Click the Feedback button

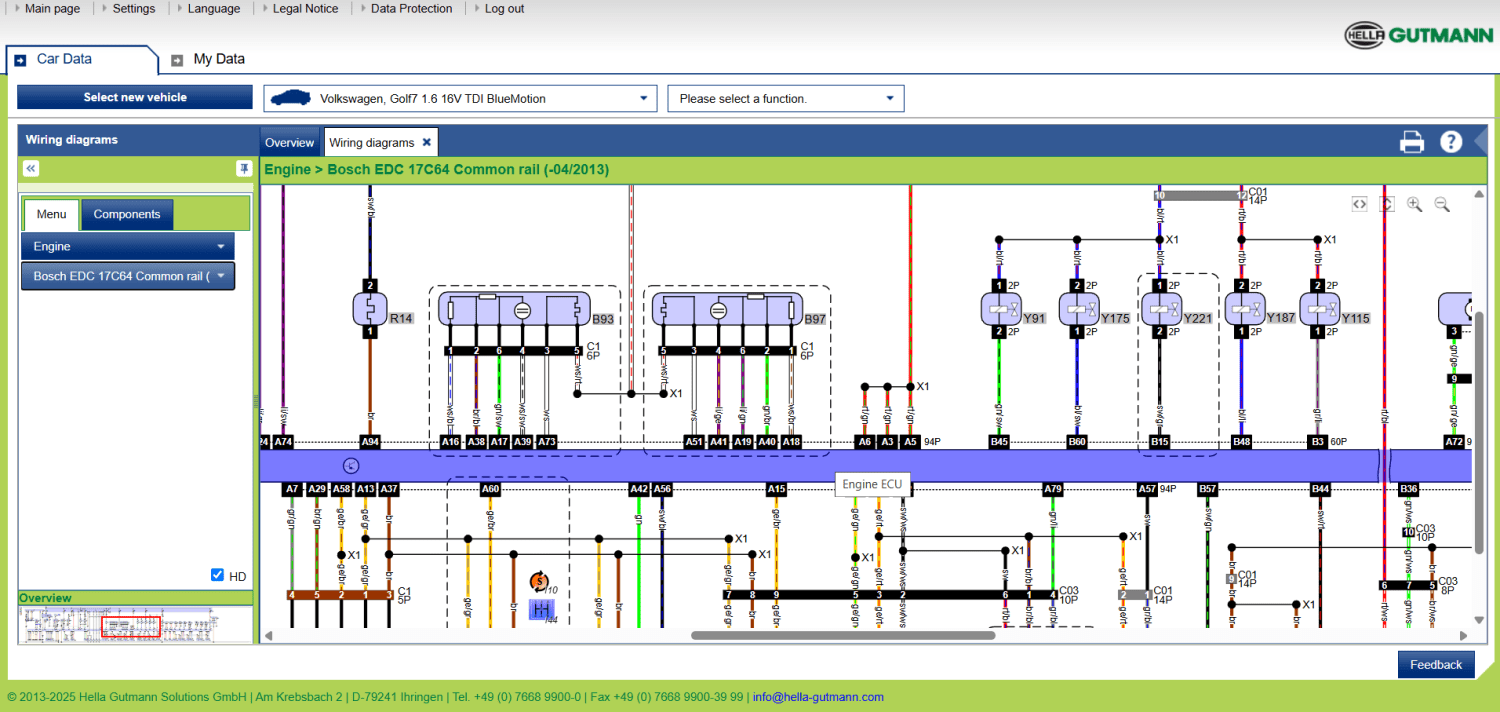[x=1435, y=664]
